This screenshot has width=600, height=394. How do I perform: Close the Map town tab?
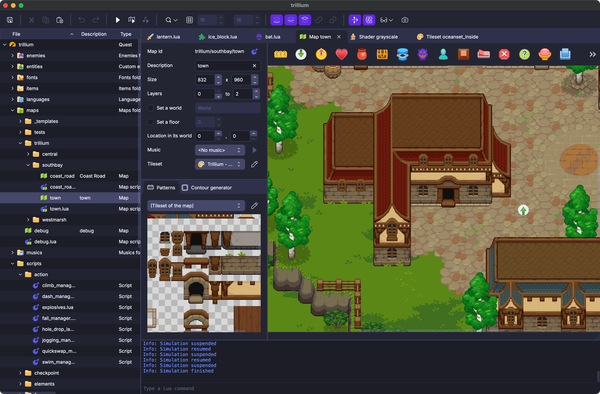coord(339,37)
